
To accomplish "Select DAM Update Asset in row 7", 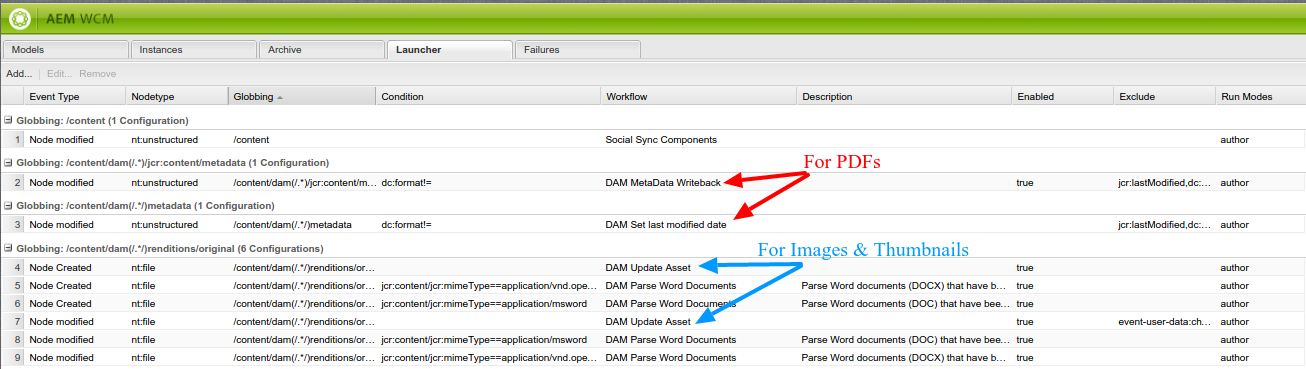I will point(699,322).
